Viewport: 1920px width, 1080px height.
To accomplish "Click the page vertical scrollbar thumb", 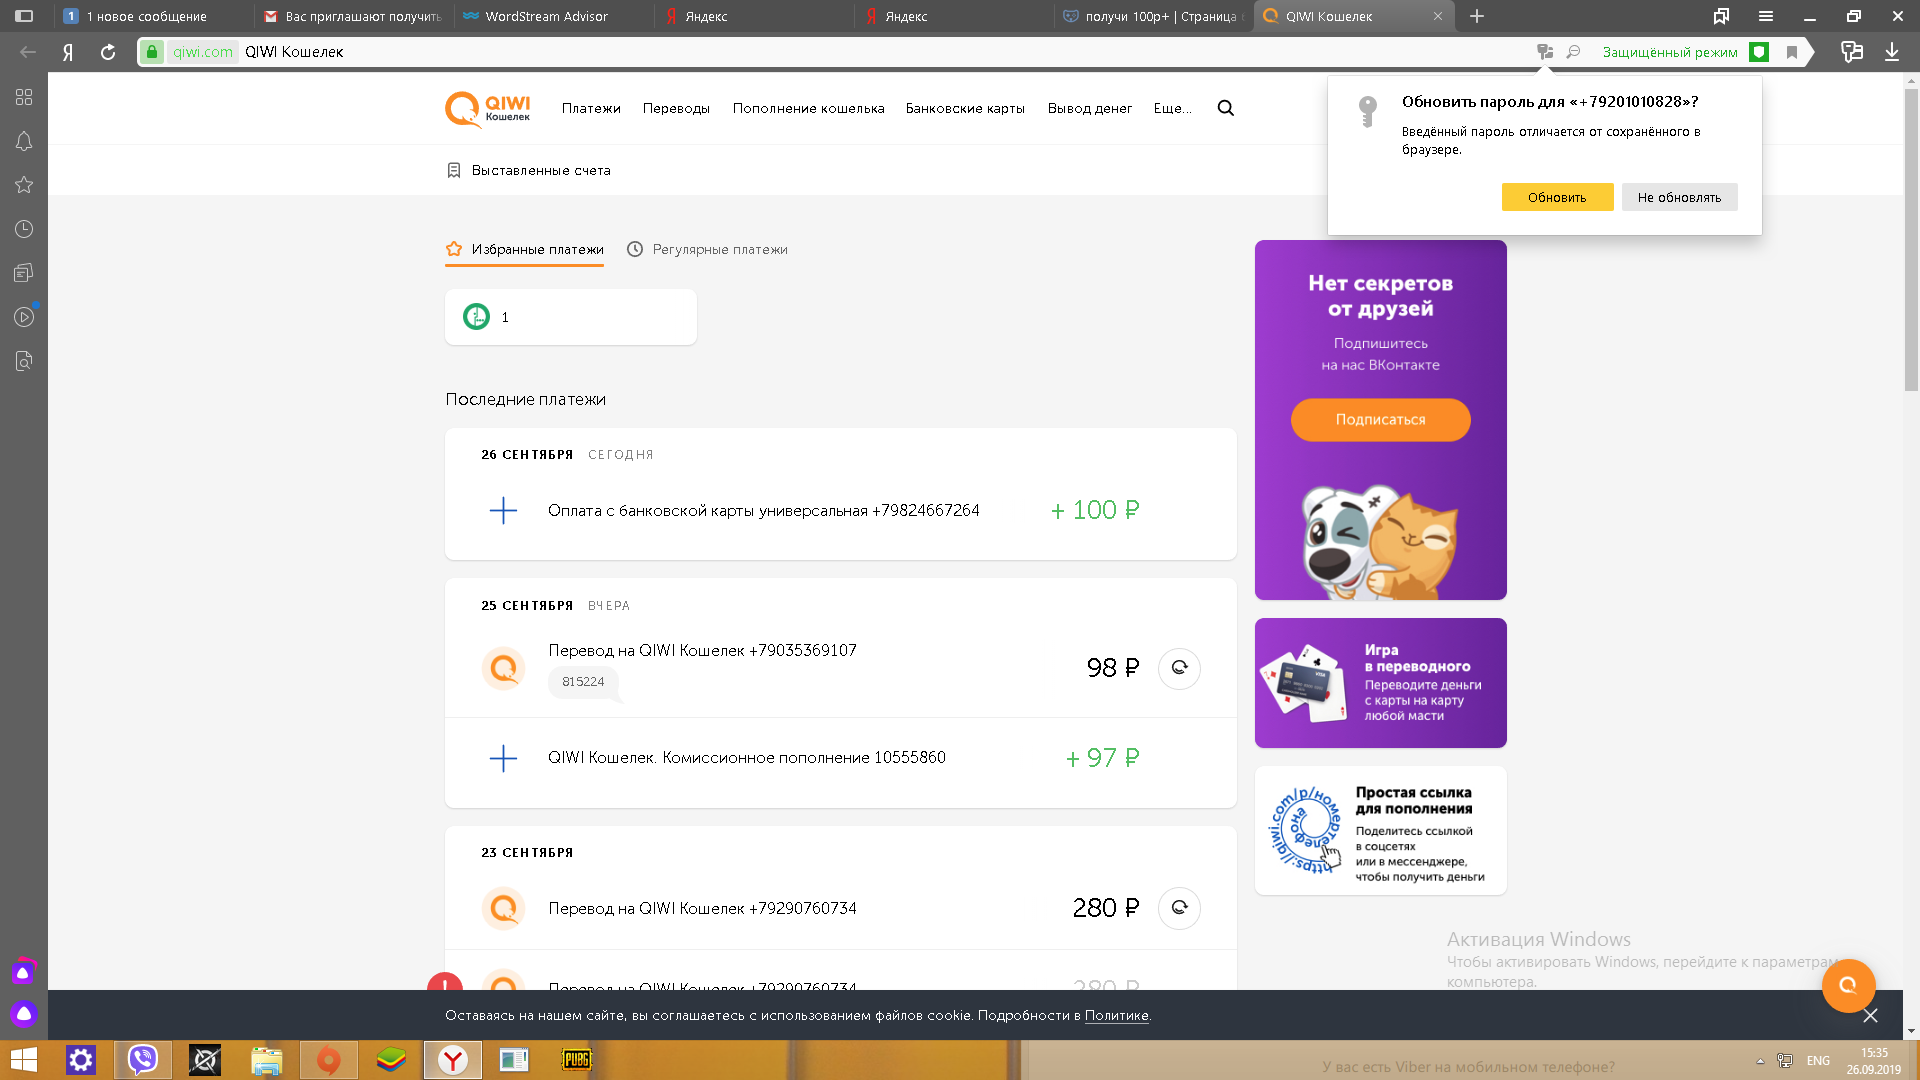I will (x=1911, y=240).
